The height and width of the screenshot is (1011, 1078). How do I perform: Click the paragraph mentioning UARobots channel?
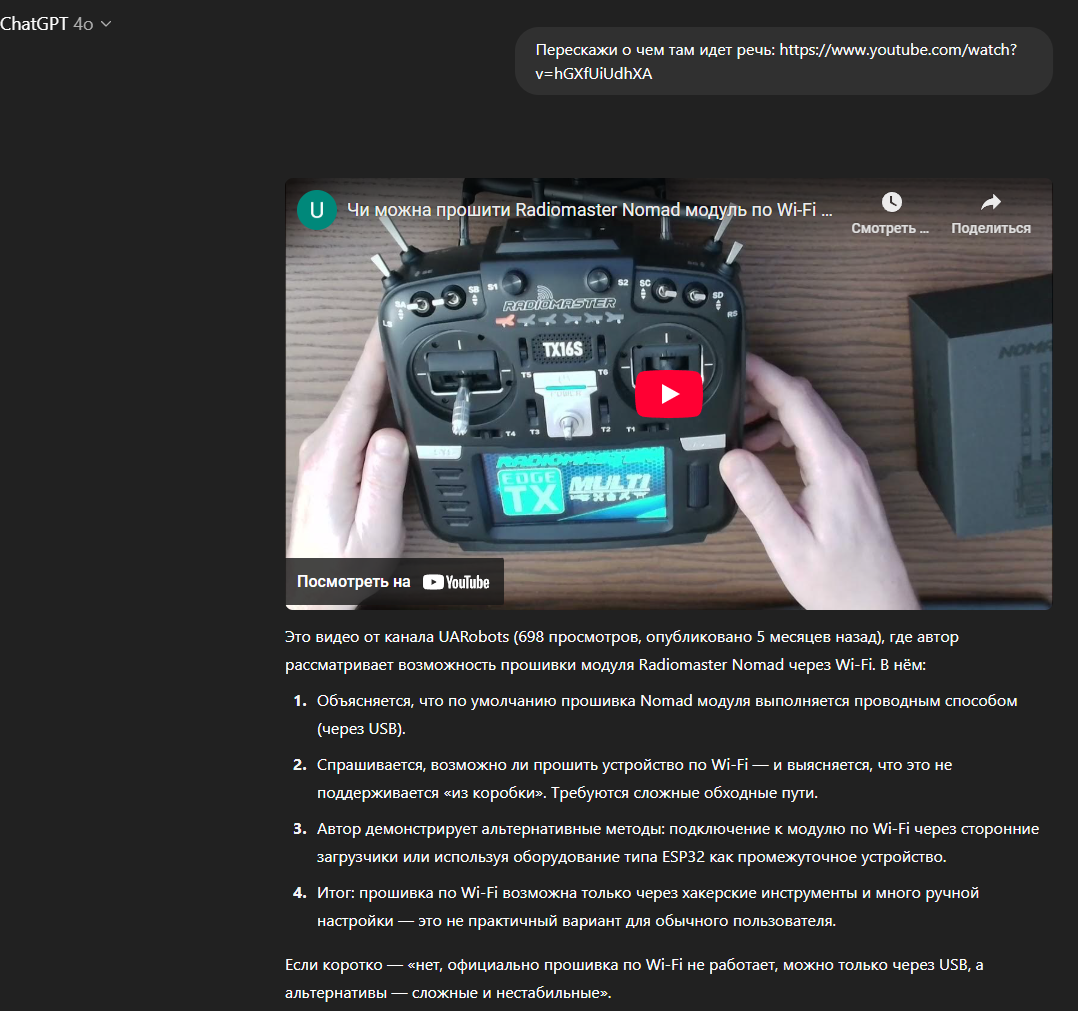[x=621, y=649]
